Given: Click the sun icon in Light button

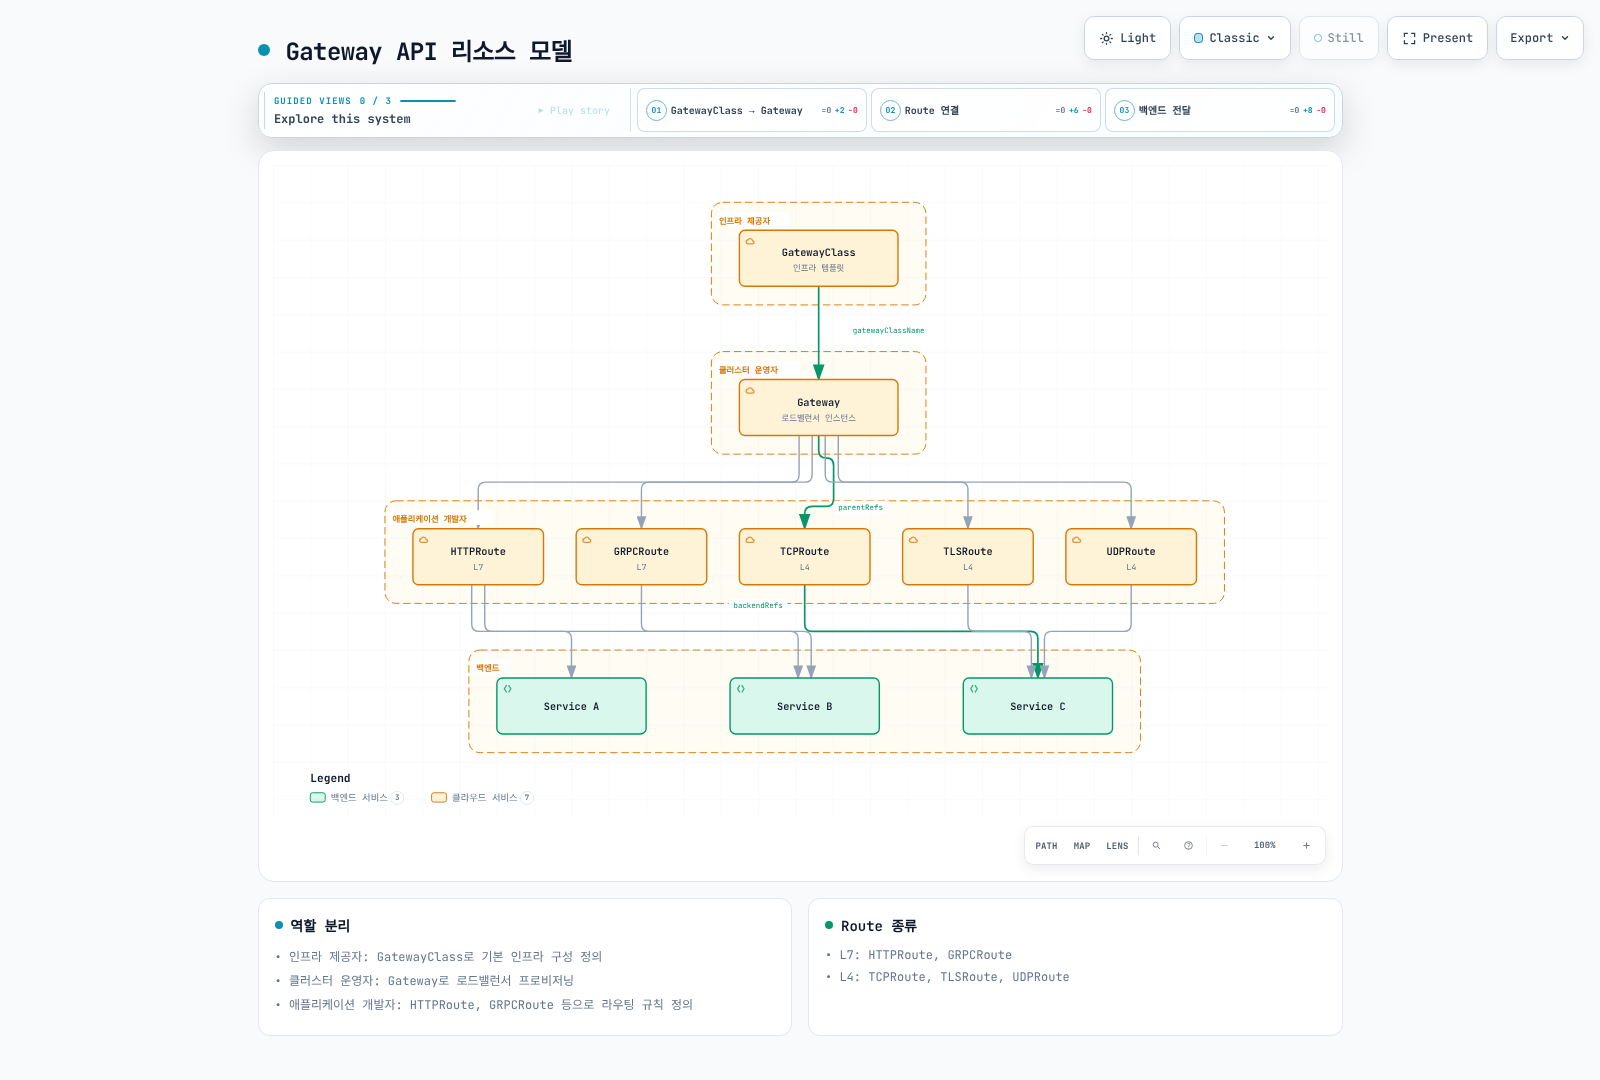Looking at the screenshot, I should 1106,38.
